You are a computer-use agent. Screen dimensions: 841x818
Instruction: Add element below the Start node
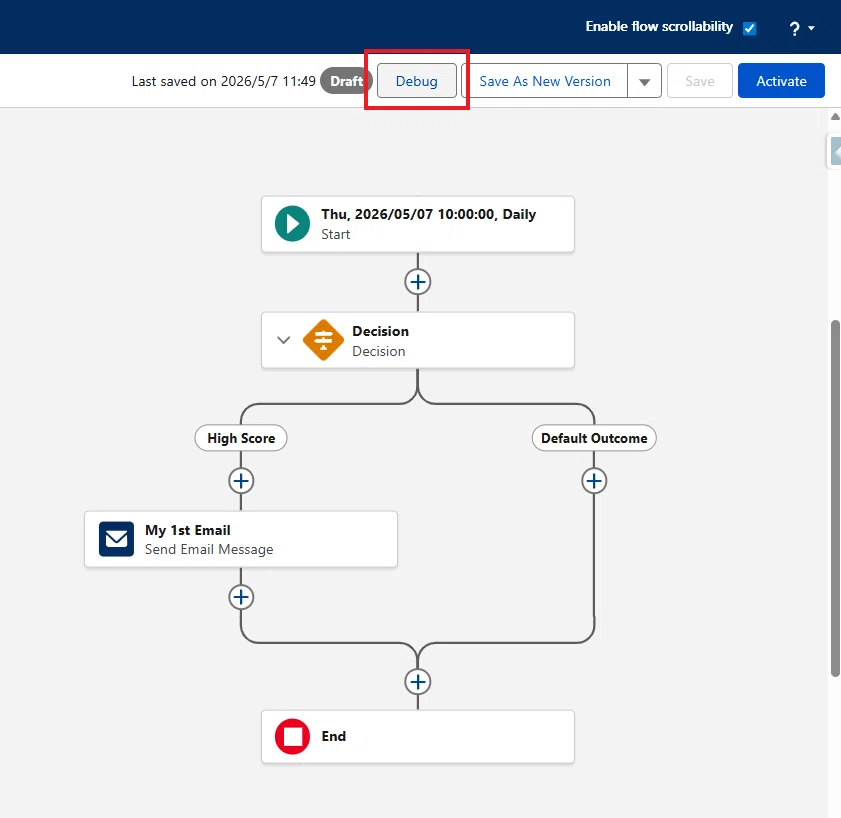click(418, 282)
